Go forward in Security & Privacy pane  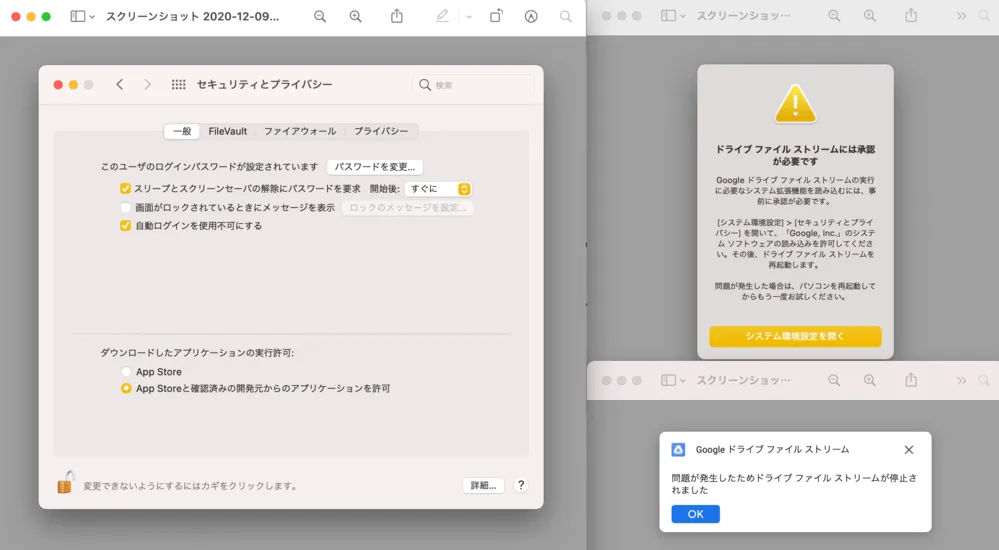(x=147, y=84)
